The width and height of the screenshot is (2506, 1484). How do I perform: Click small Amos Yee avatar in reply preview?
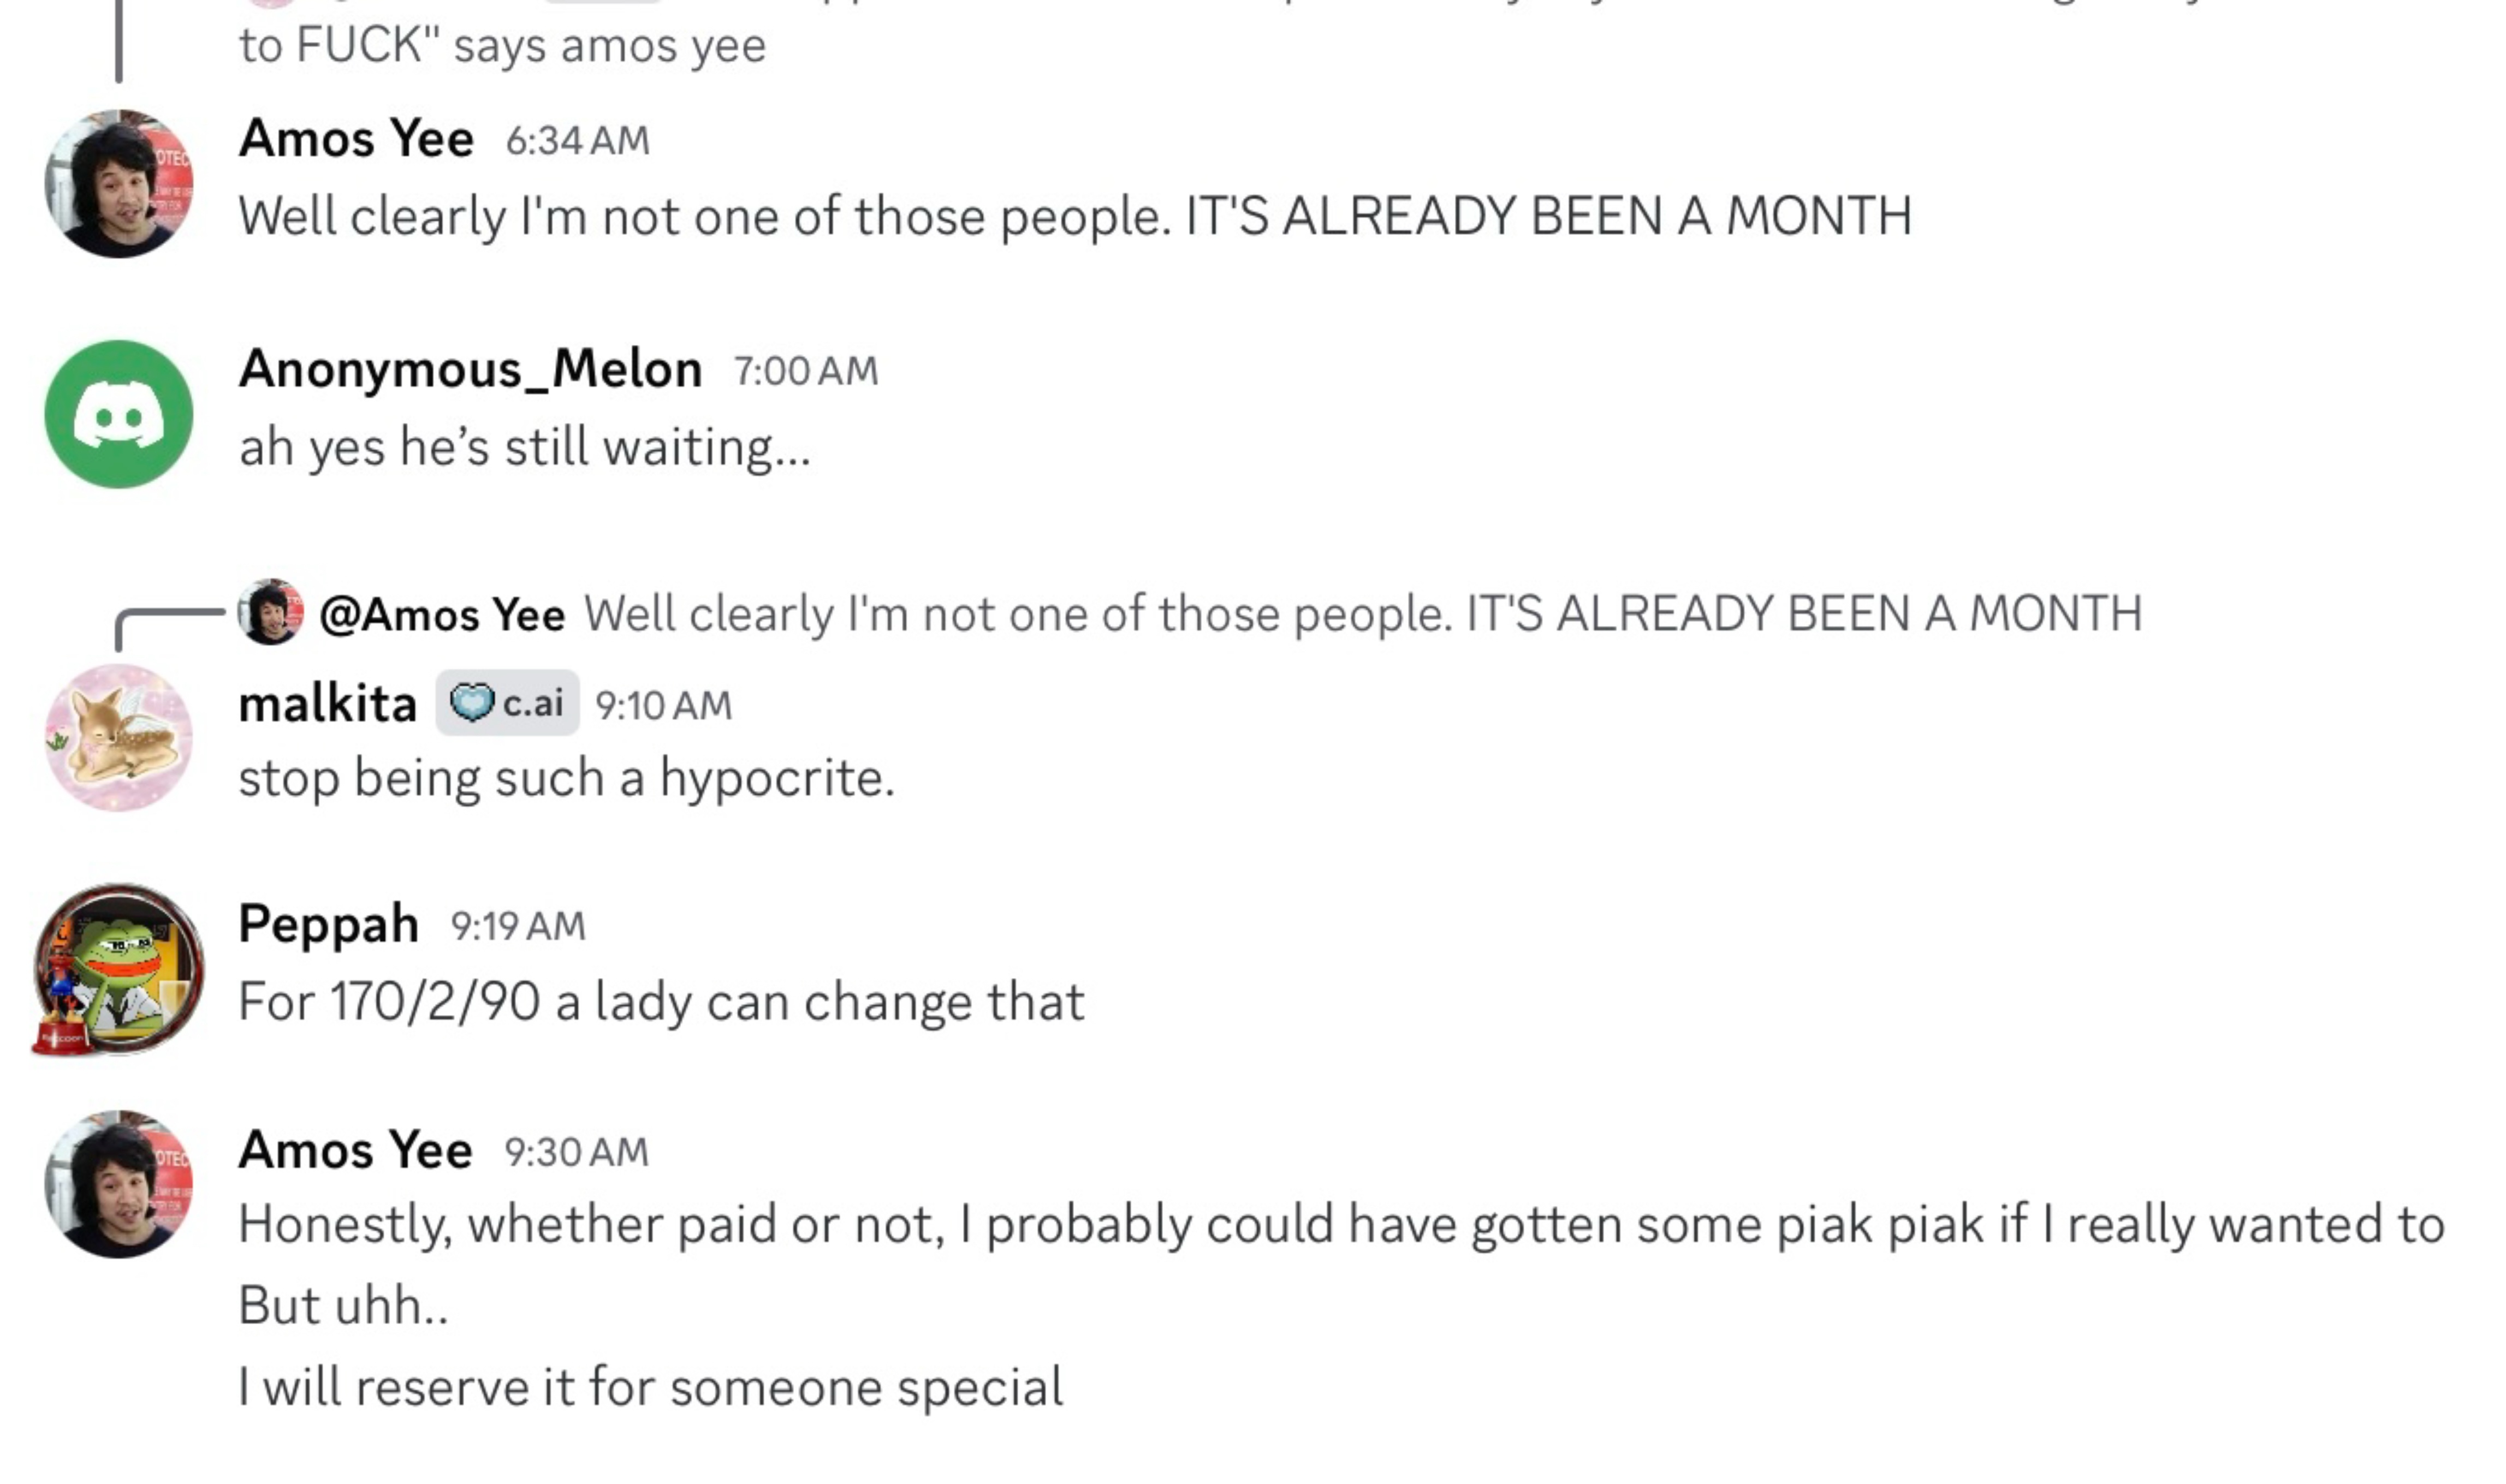click(x=270, y=612)
